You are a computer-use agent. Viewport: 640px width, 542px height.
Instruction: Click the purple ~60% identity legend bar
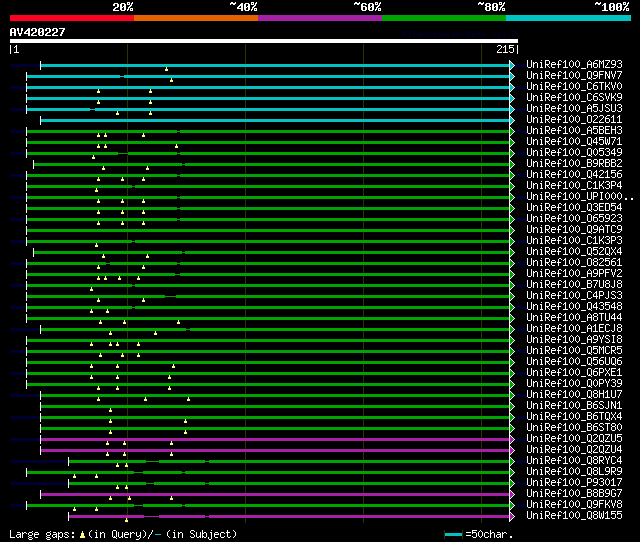pos(319,18)
